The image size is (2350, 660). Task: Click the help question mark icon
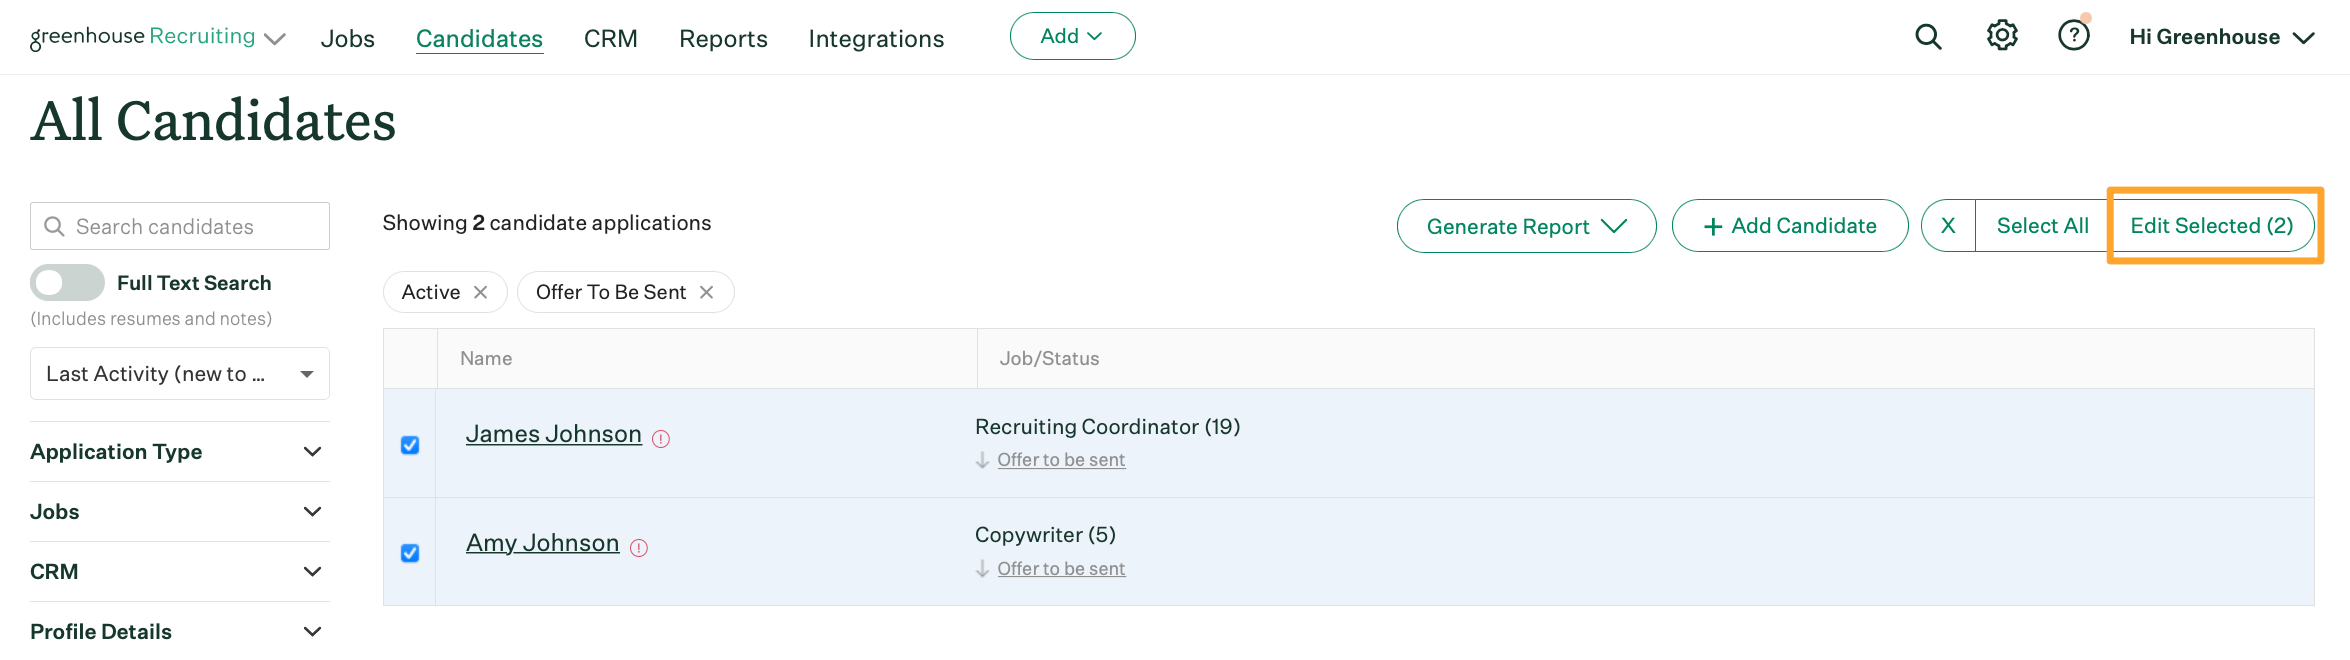point(2073,36)
